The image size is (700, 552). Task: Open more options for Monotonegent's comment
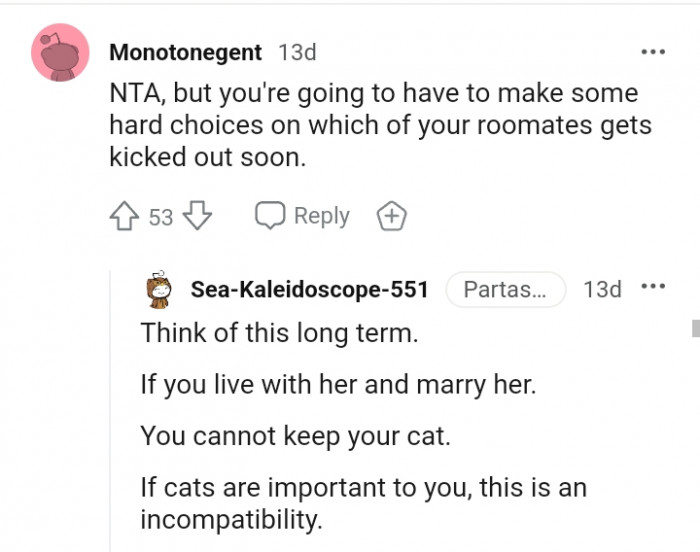652,52
